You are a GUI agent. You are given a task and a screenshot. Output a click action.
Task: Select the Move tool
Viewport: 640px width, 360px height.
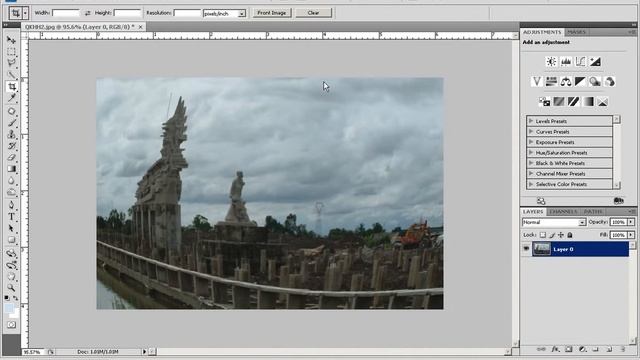(11, 40)
